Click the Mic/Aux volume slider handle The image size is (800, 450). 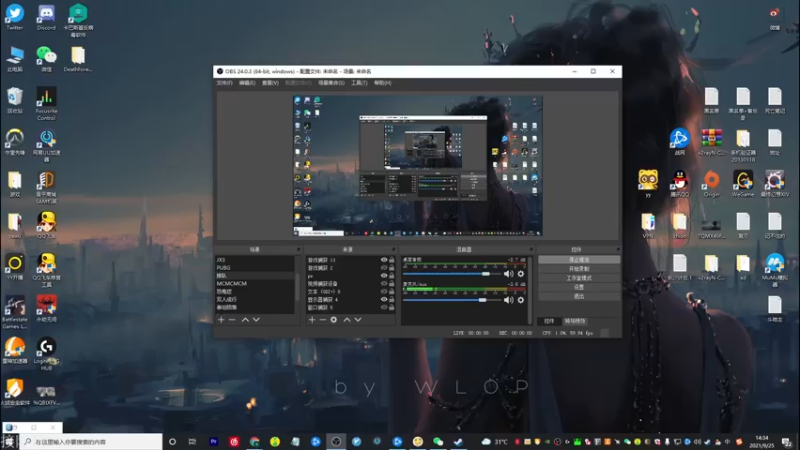tap(482, 300)
